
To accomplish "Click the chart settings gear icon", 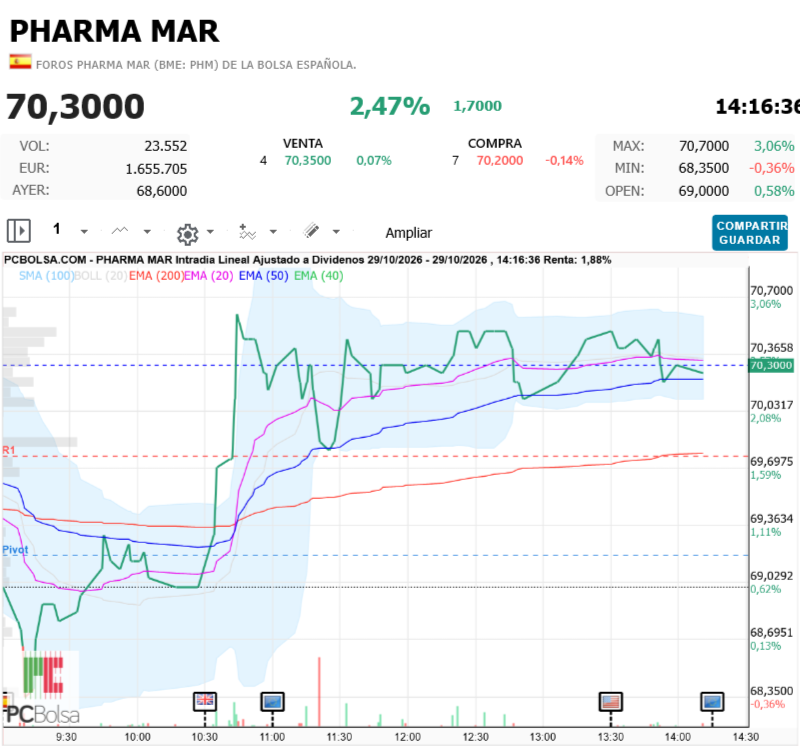I will (x=187, y=234).
